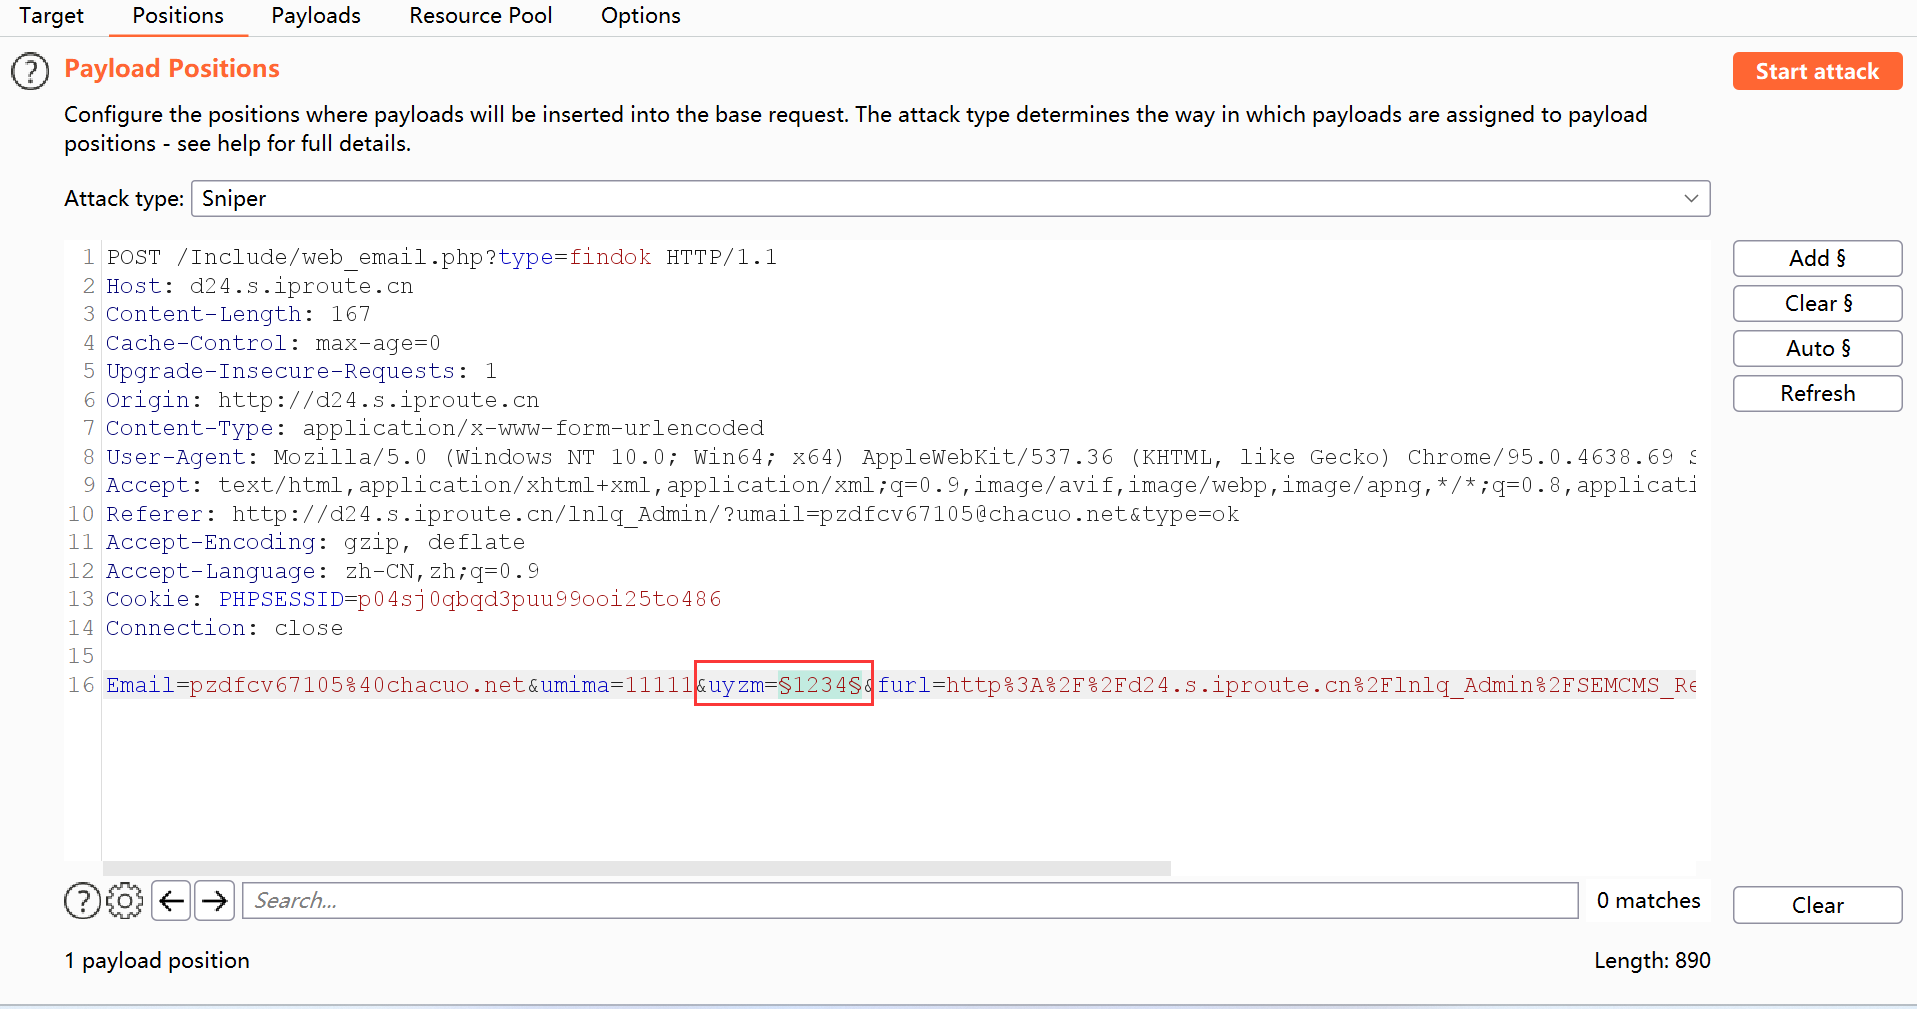This screenshot has height=1009, width=1917.
Task: Open Payload Positions help icon
Action: pyautogui.click(x=30, y=71)
